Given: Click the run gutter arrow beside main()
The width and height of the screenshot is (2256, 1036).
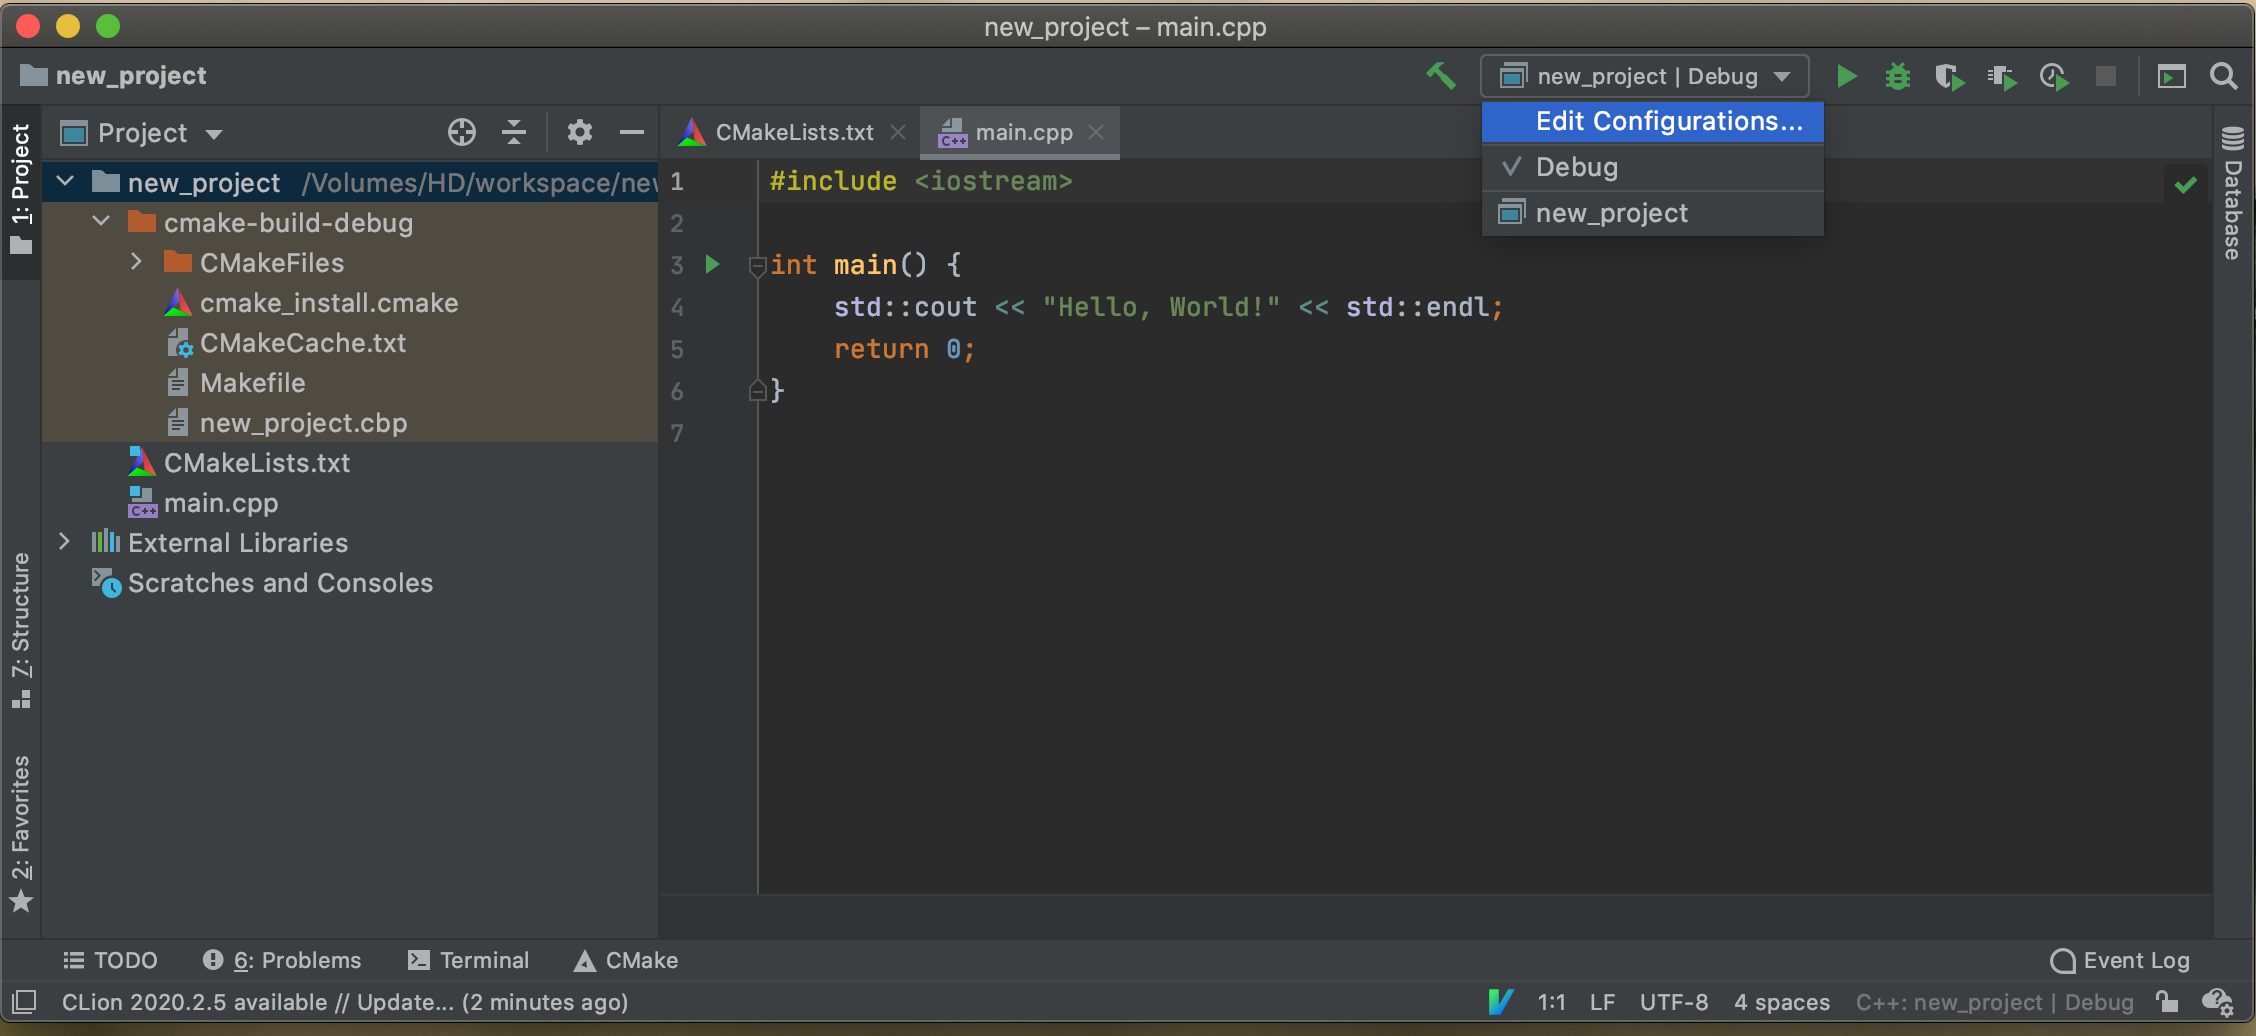Looking at the screenshot, I should pyautogui.click(x=712, y=264).
